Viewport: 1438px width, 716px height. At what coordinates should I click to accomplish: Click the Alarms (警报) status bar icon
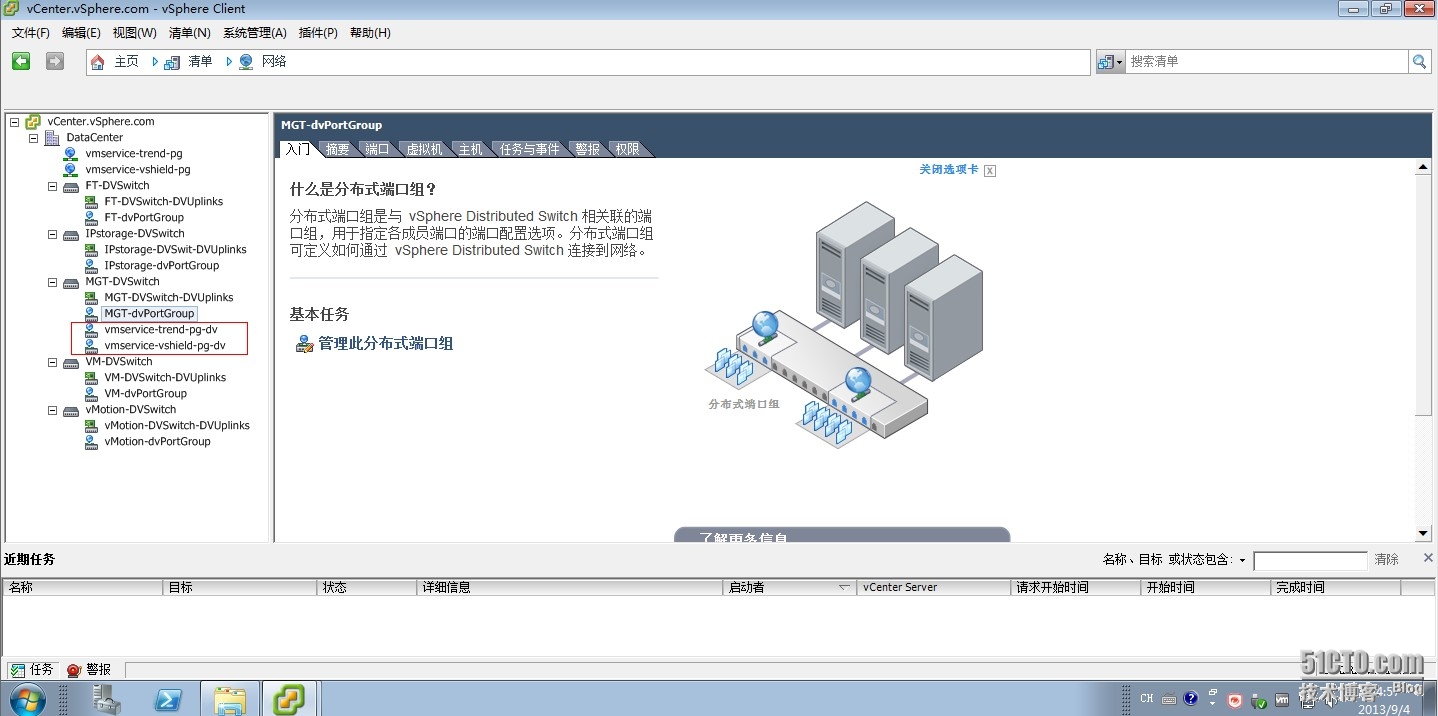coord(74,670)
